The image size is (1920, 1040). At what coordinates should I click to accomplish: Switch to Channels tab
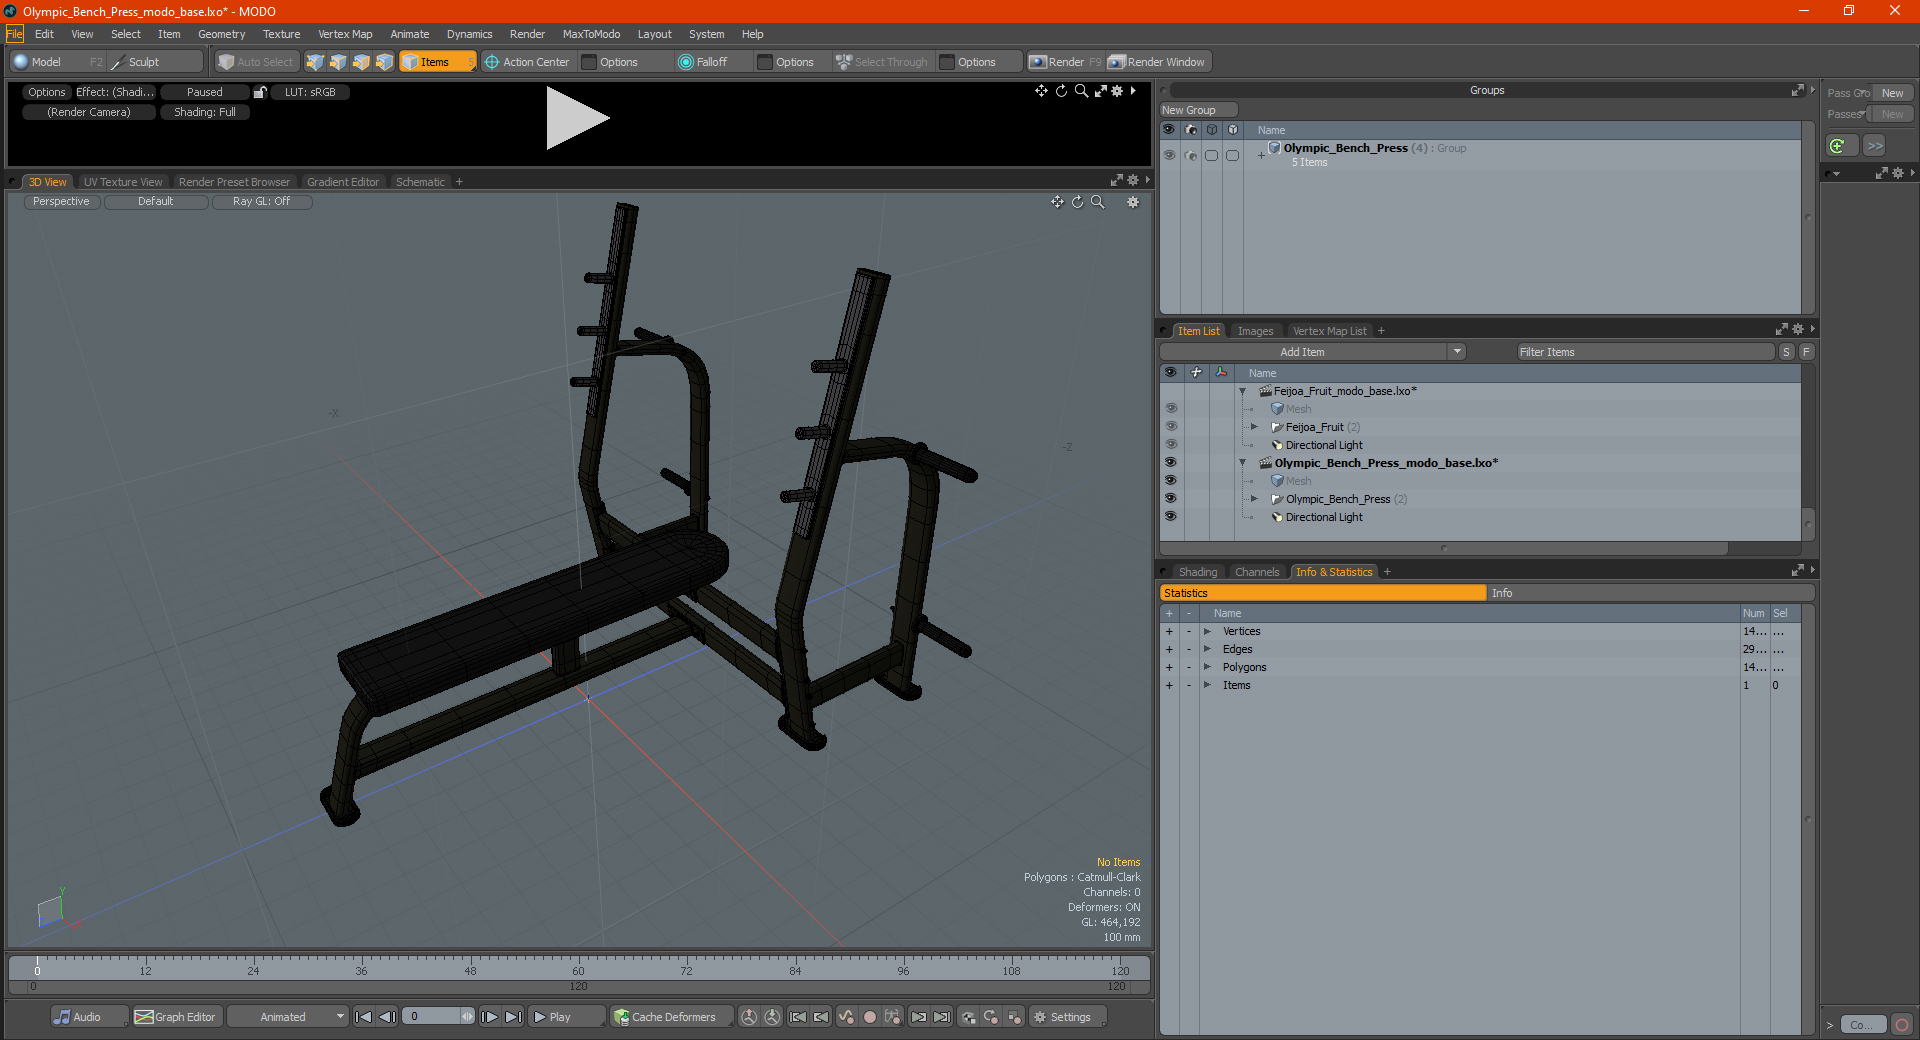[1256, 572]
